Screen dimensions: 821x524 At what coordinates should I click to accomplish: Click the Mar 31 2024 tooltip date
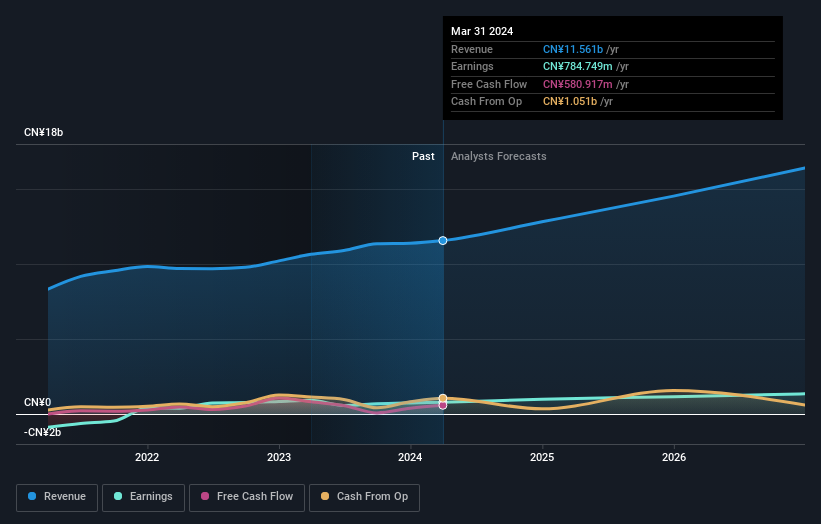click(x=482, y=31)
